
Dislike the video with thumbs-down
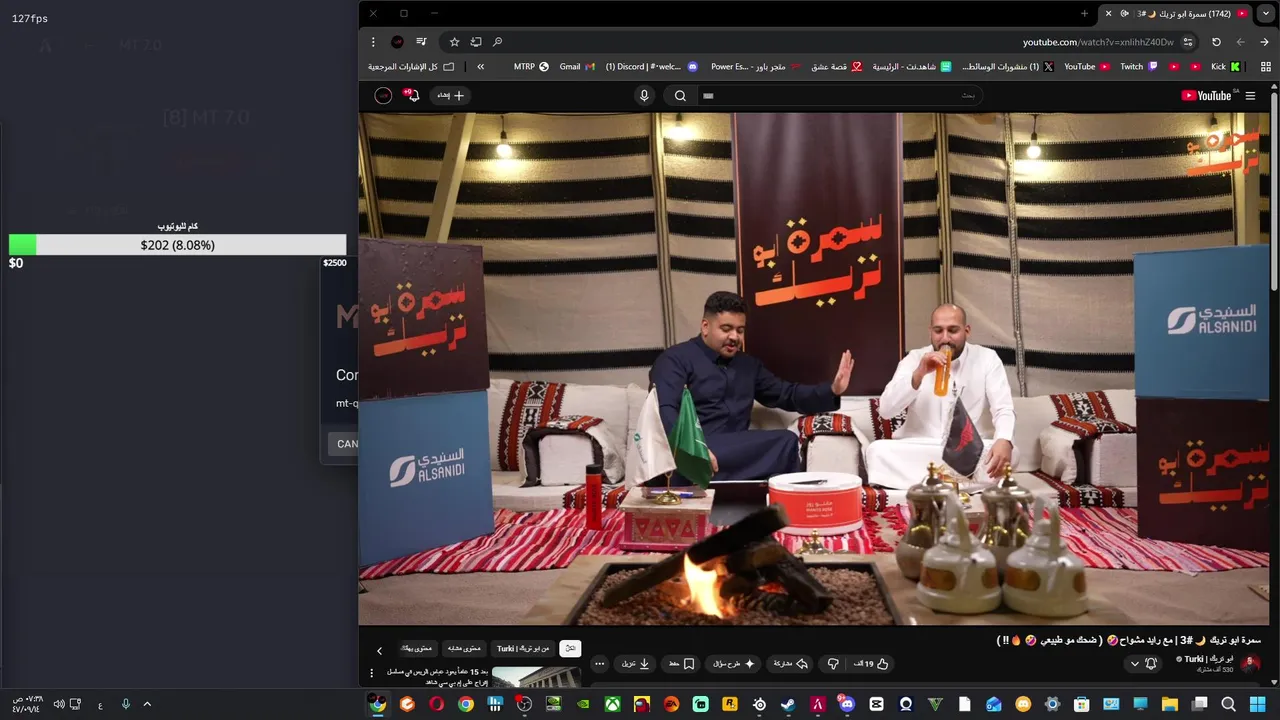832,664
